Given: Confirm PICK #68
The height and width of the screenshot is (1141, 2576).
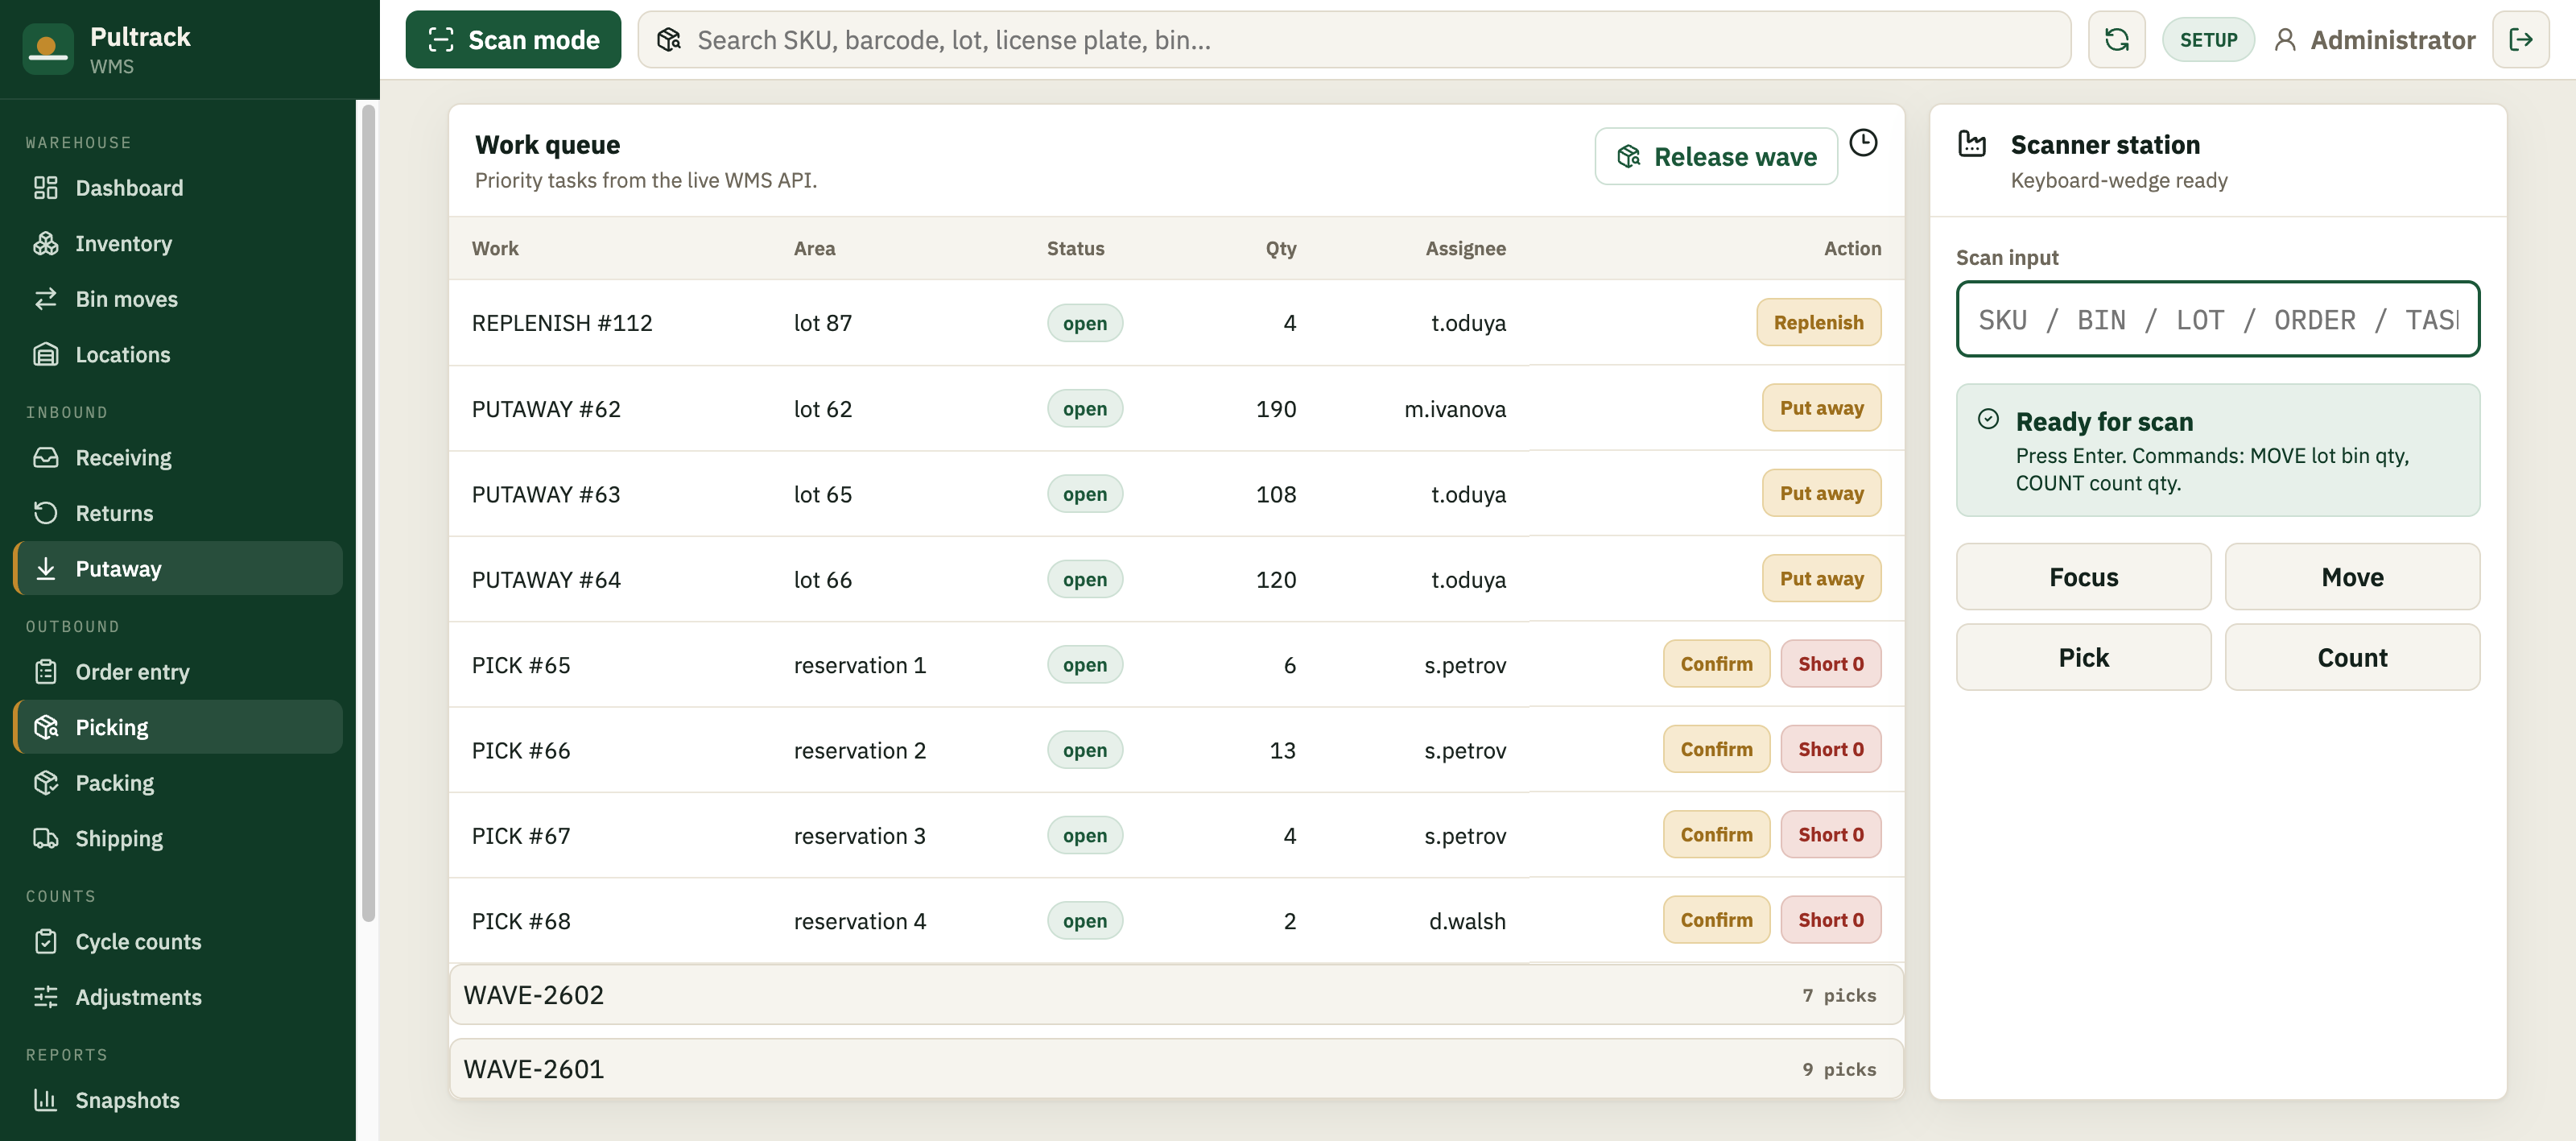Looking at the screenshot, I should point(1716,919).
